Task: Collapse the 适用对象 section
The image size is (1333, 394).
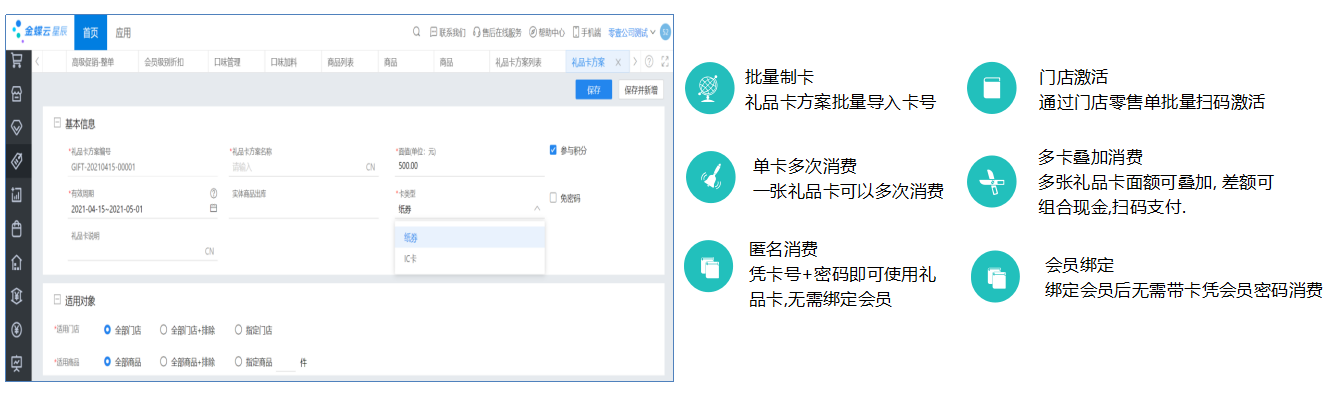Action: tap(57, 300)
